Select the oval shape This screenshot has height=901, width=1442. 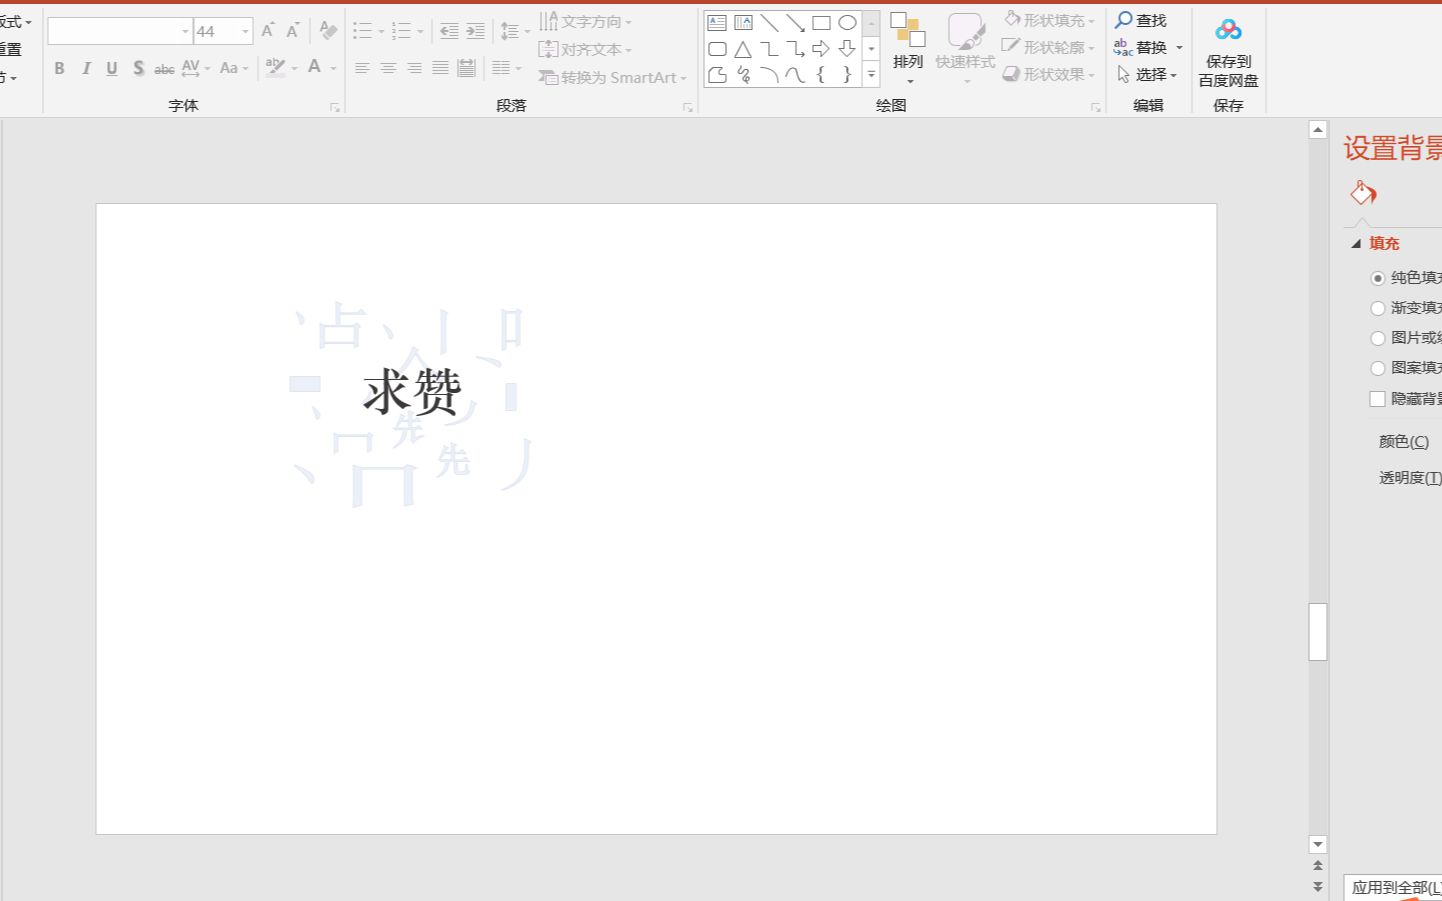pyautogui.click(x=847, y=22)
